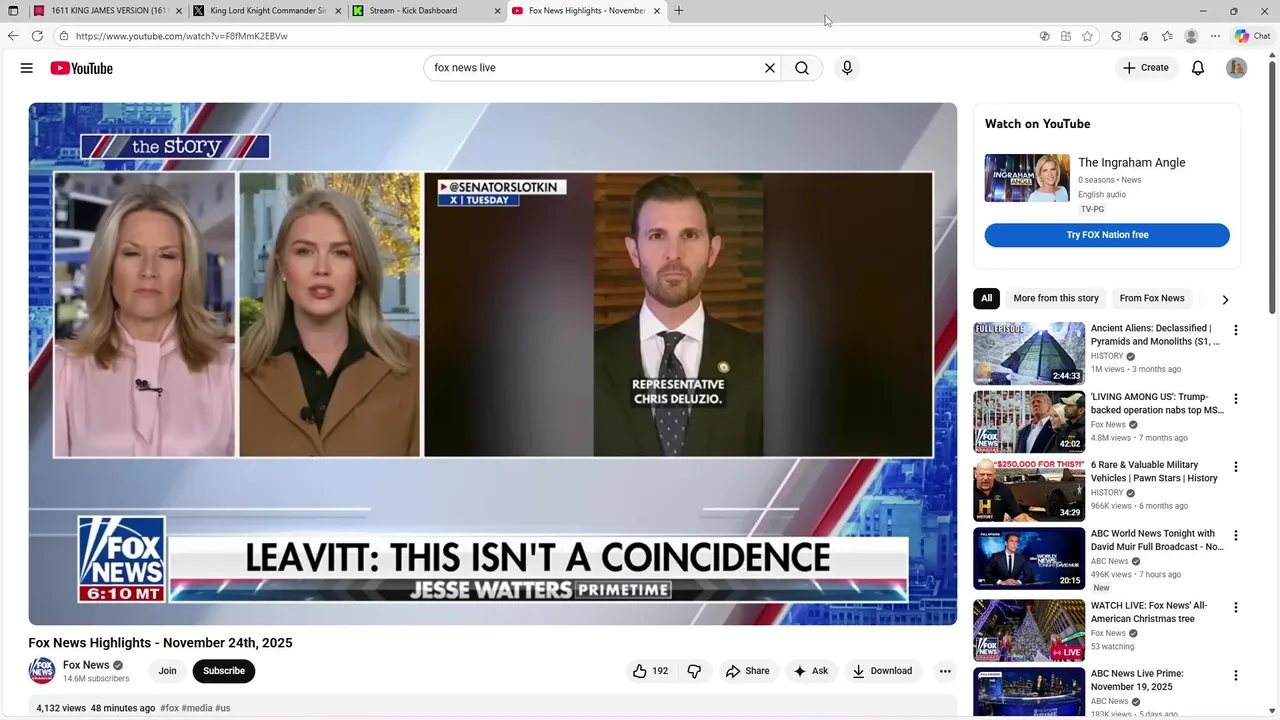Open more actions for the video

tap(945, 671)
